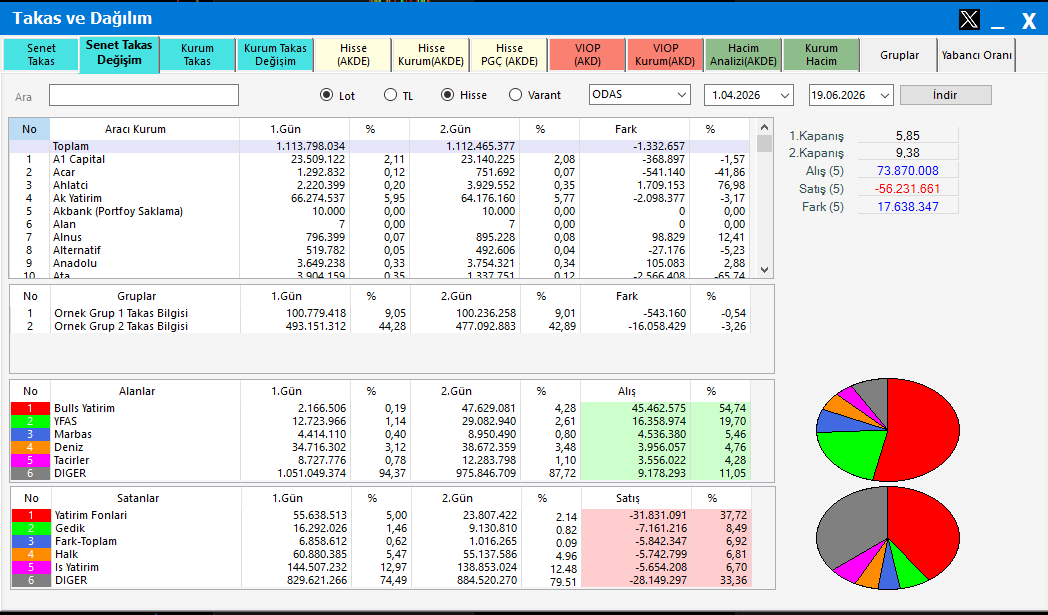This screenshot has width=1048, height=615.
Task: Choose the Hisse radio option
Action: point(447,95)
